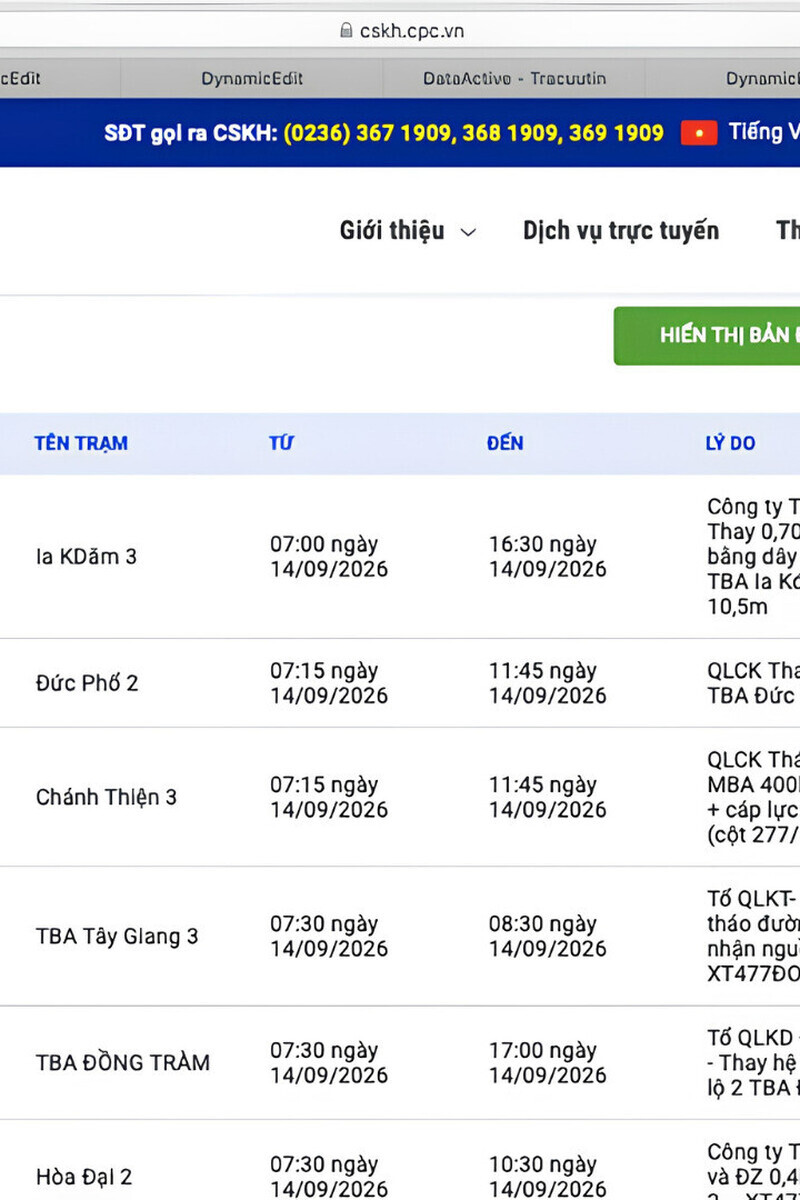Select the Hòa Đại 2 station cell
This screenshot has width=800, height=1200.
(84, 1177)
